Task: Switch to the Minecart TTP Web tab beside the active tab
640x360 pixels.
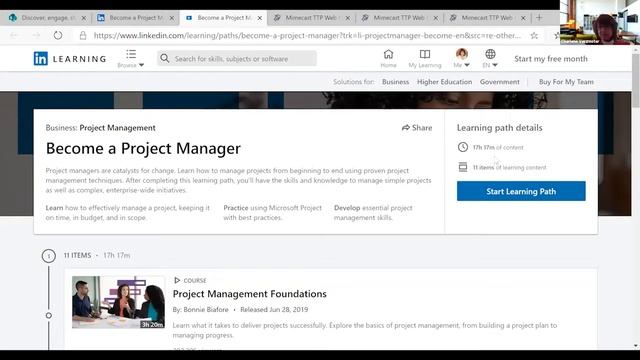Action: tap(311, 18)
